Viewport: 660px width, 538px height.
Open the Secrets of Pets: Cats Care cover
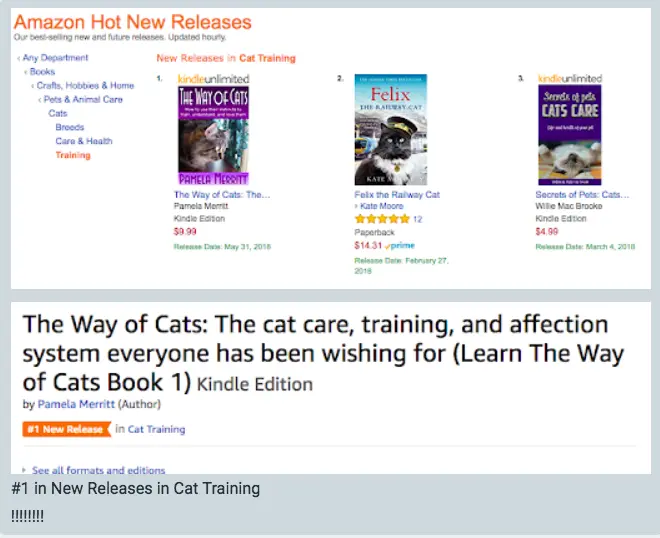coord(569,135)
